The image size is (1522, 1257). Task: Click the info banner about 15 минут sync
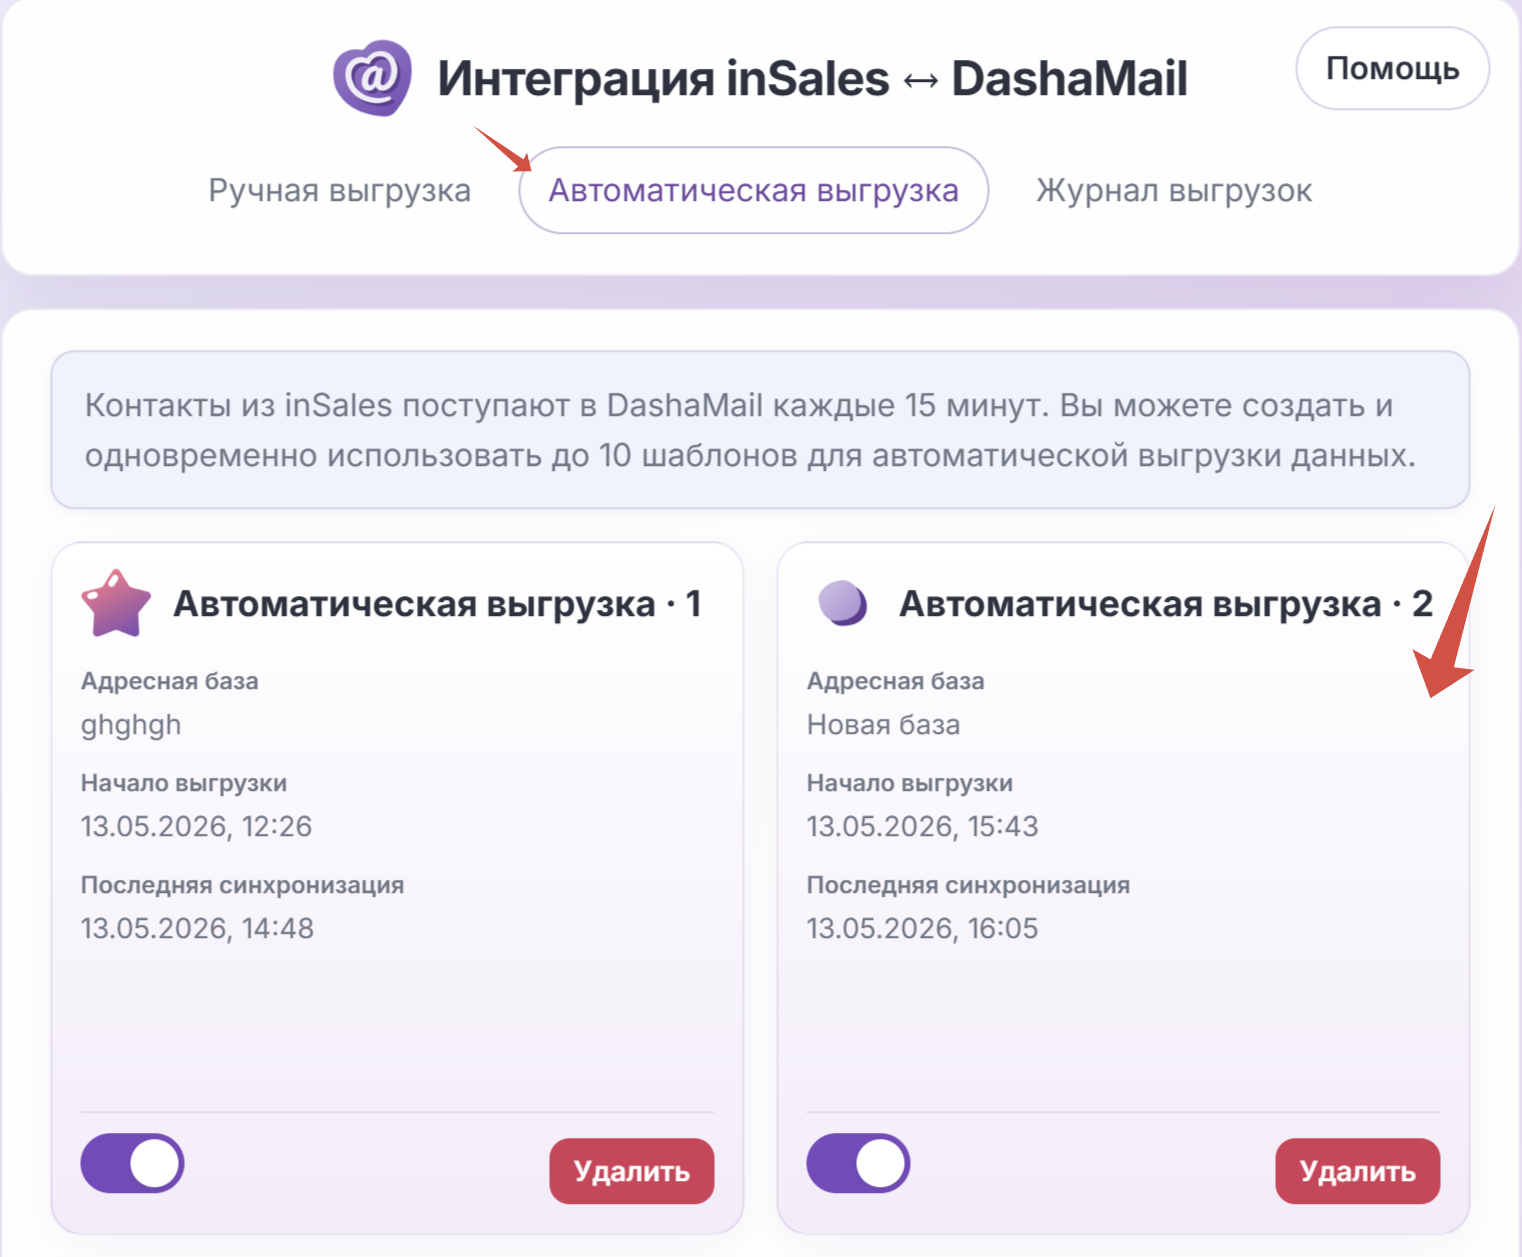point(760,430)
